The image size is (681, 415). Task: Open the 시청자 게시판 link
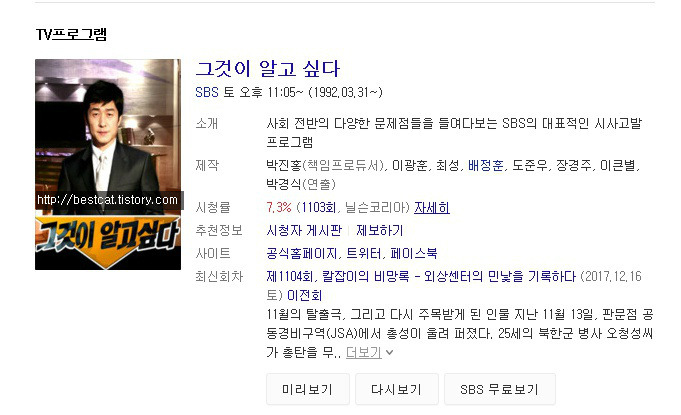point(304,231)
